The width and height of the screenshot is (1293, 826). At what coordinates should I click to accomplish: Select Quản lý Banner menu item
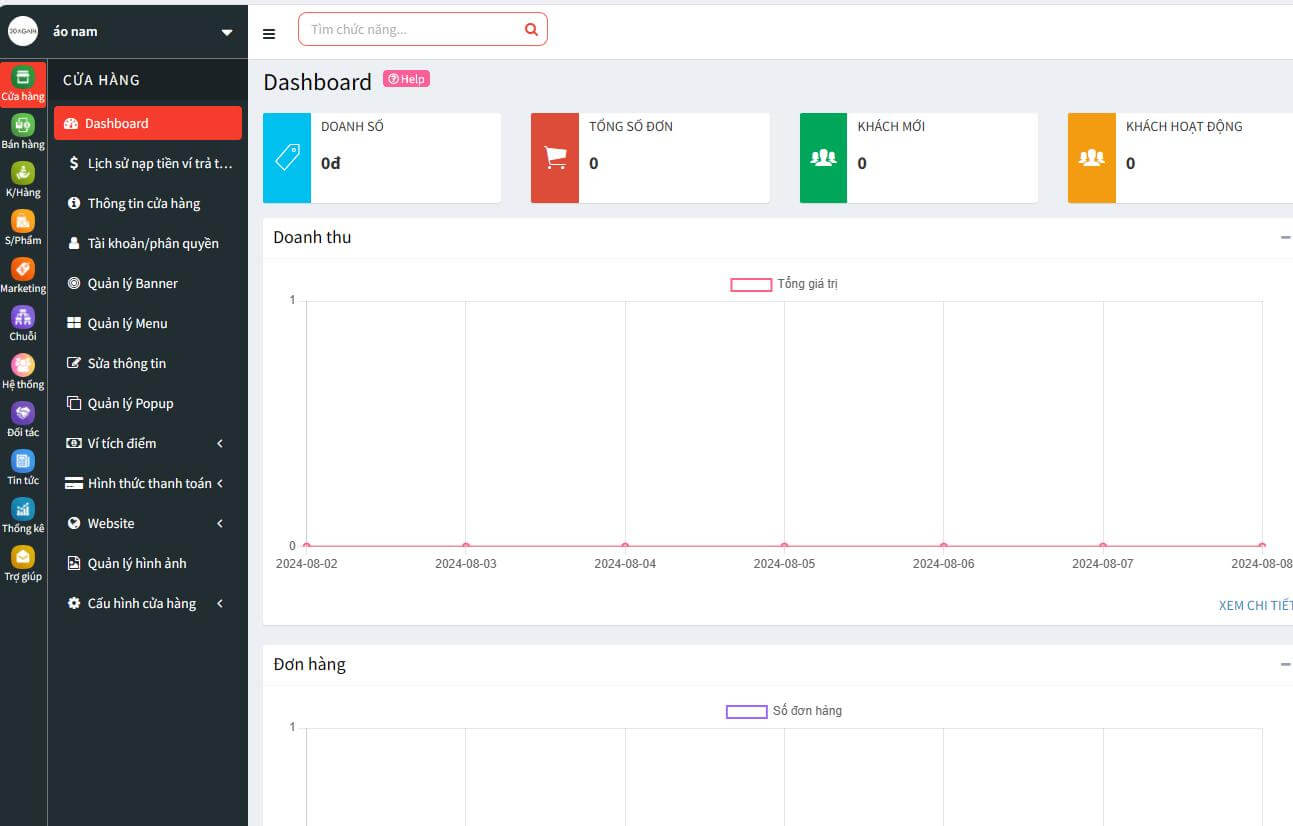pyautogui.click(x=132, y=283)
